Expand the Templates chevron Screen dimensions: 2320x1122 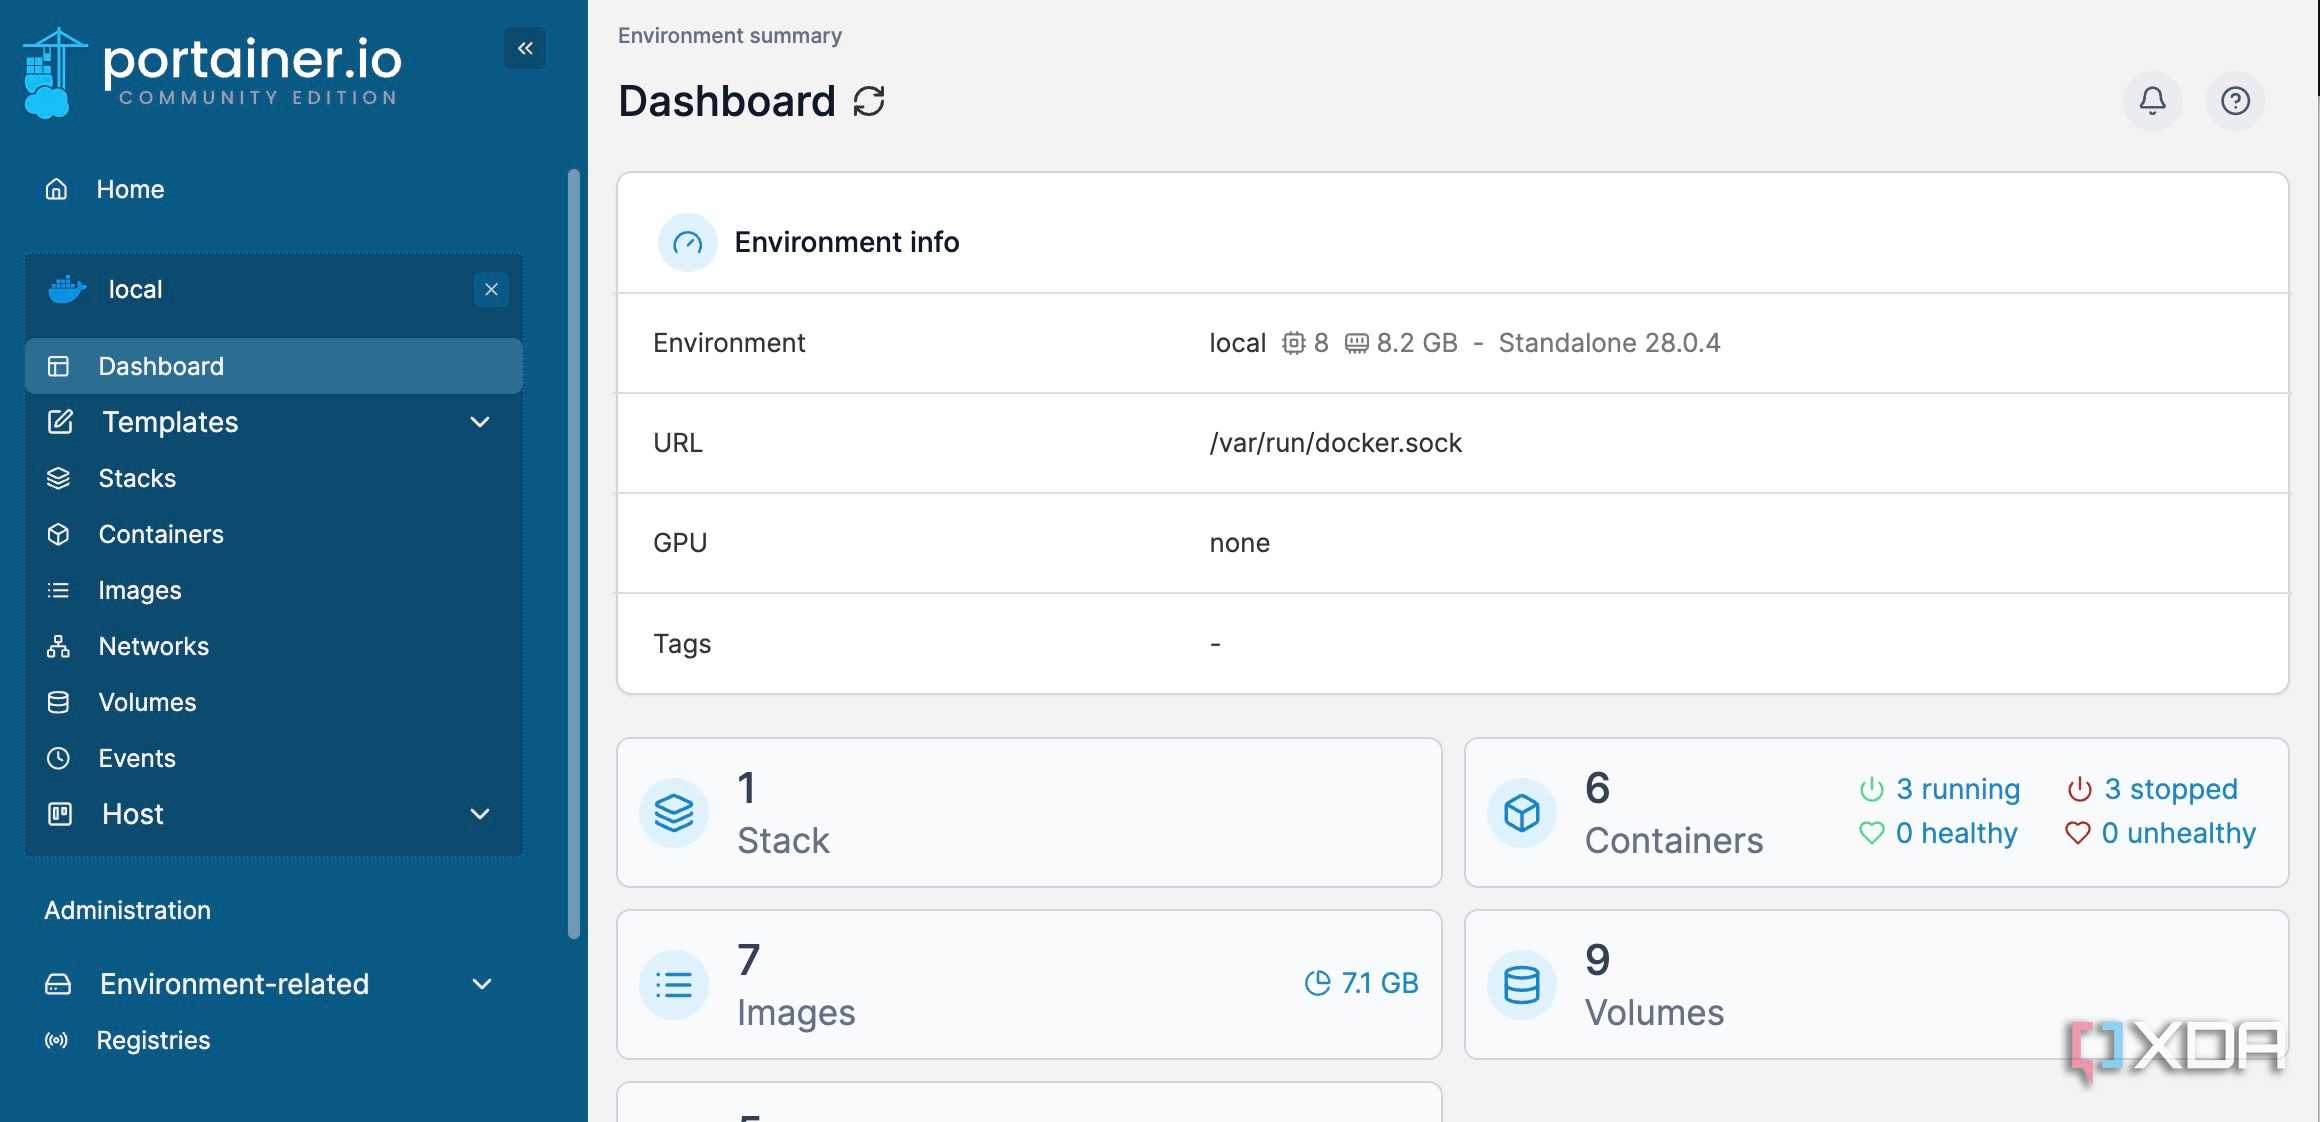click(480, 422)
